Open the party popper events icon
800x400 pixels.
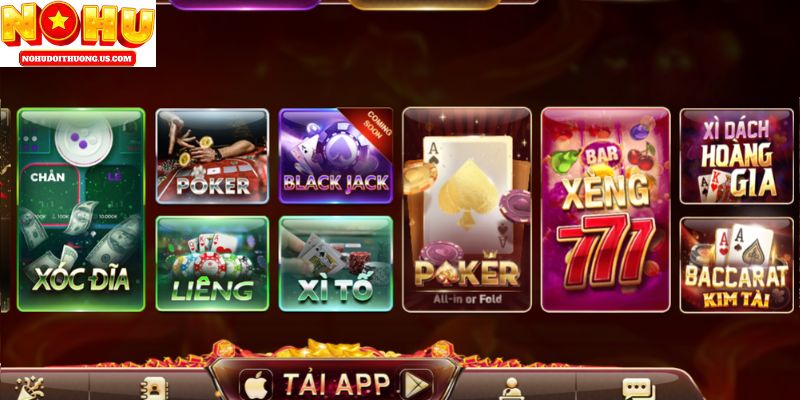(31, 389)
